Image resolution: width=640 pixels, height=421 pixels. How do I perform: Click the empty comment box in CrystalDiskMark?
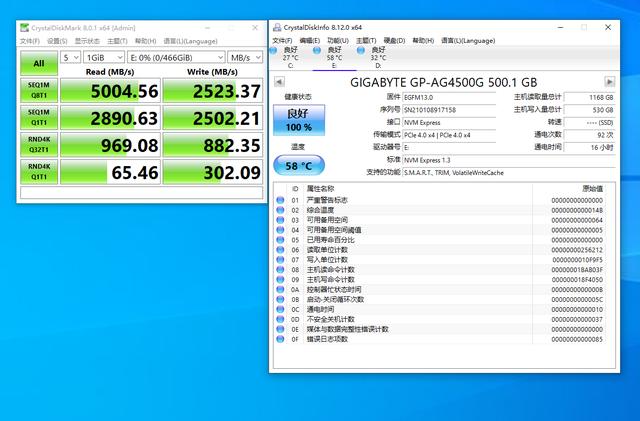coord(141,193)
